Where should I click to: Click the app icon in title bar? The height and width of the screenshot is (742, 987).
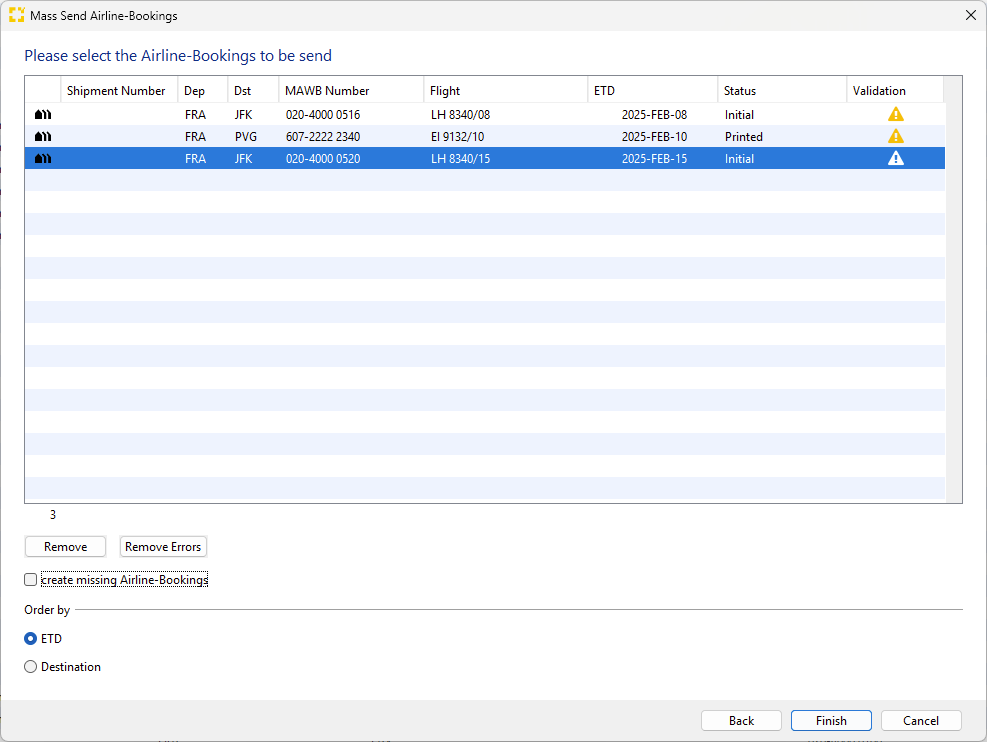click(x=16, y=16)
